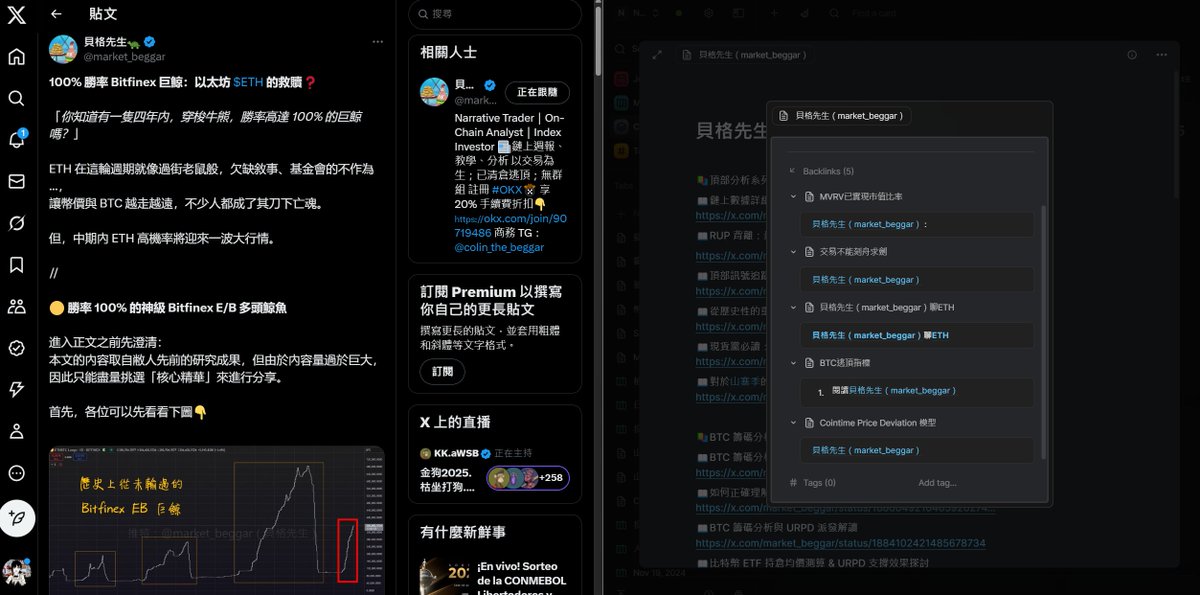Collapse the Cointime Price Deviation backlink
Image resolution: width=1200 pixels, height=595 pixels.
[x=793, y=423]
